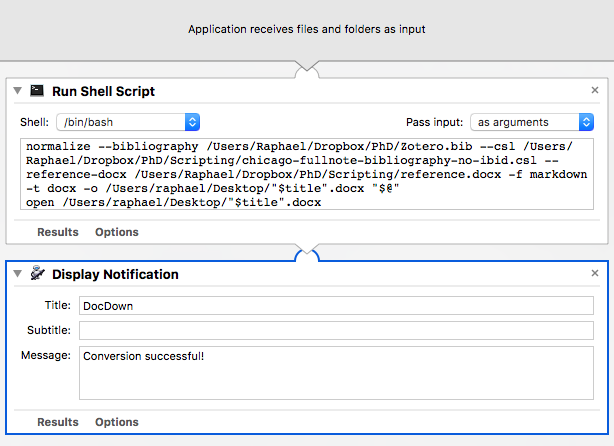Remove the Run Shell Script action
The height and width of the screenshot is (446, 614).
(595, 90)
